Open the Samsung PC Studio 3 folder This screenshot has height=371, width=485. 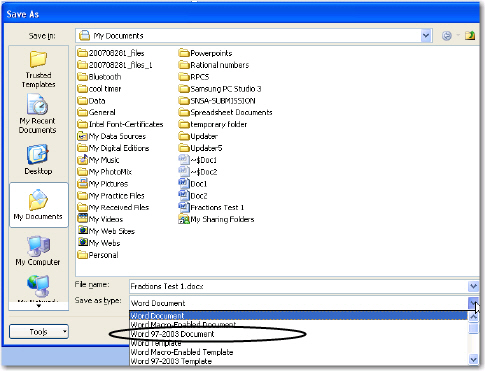(220, 89)
